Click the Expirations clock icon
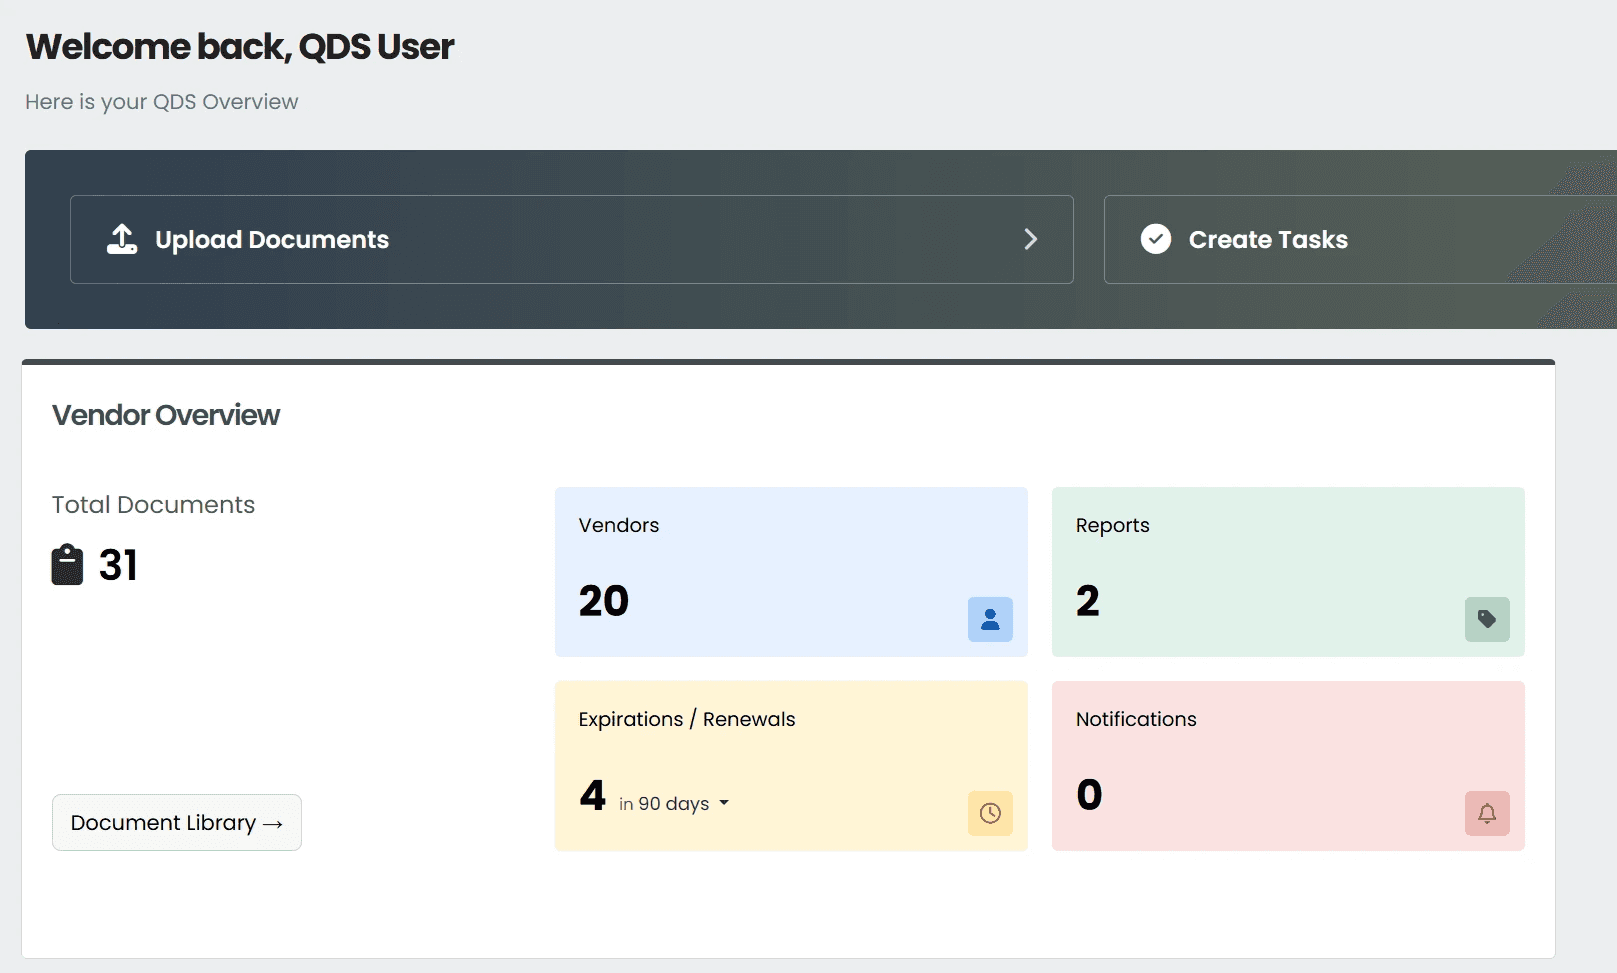 point(990,813)
